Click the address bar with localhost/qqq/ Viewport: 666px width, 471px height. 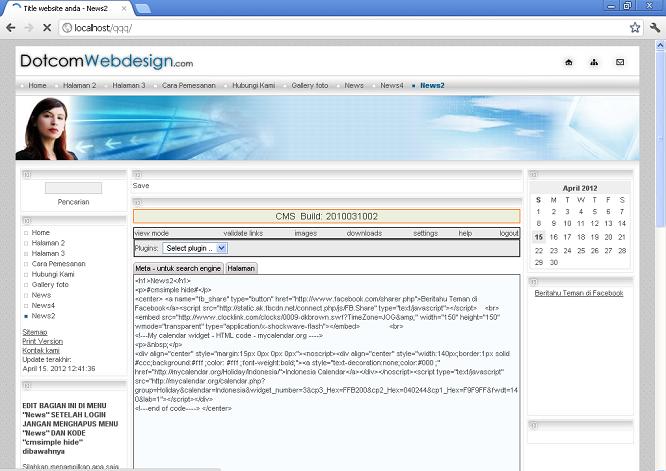click(344, 28)
